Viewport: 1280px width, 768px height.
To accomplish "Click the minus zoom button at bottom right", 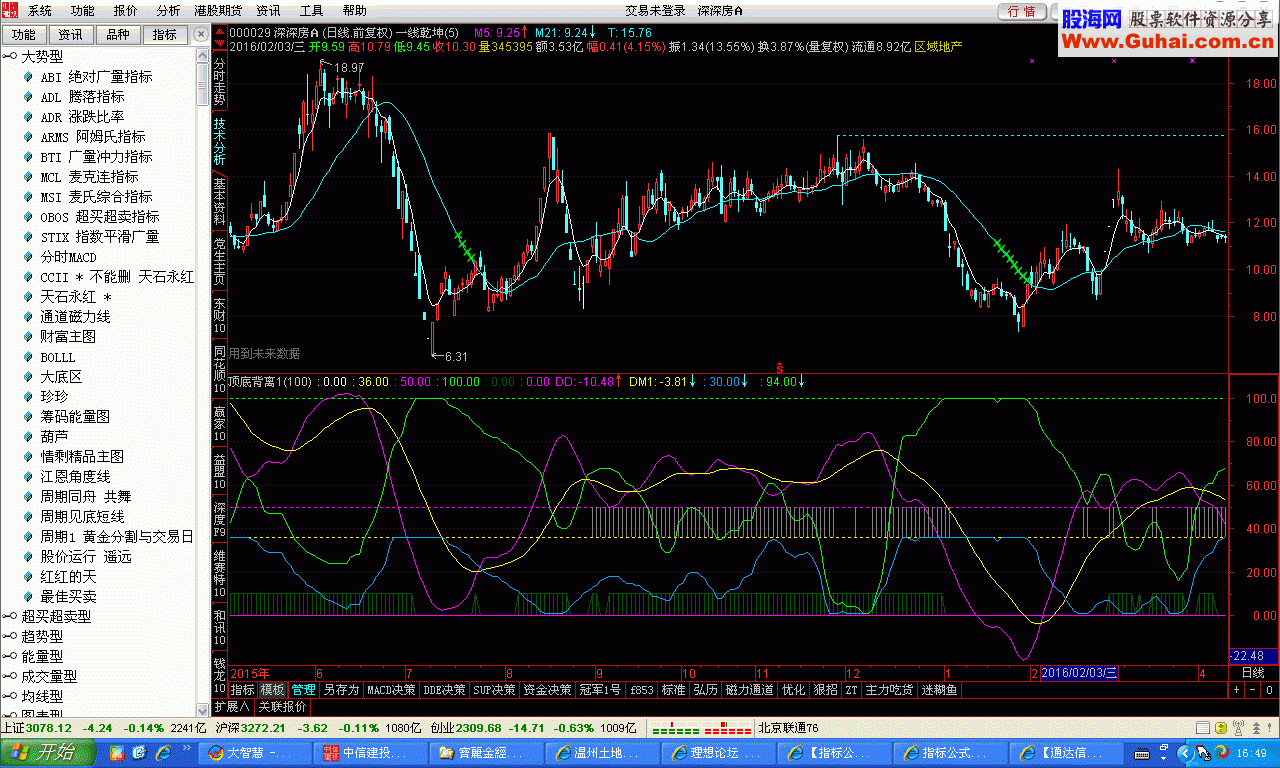I will click(x=1252, y=690).
